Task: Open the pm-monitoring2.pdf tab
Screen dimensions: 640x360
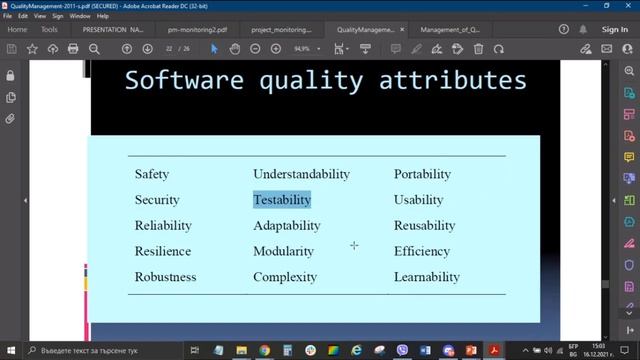Action: click(198, 29)
